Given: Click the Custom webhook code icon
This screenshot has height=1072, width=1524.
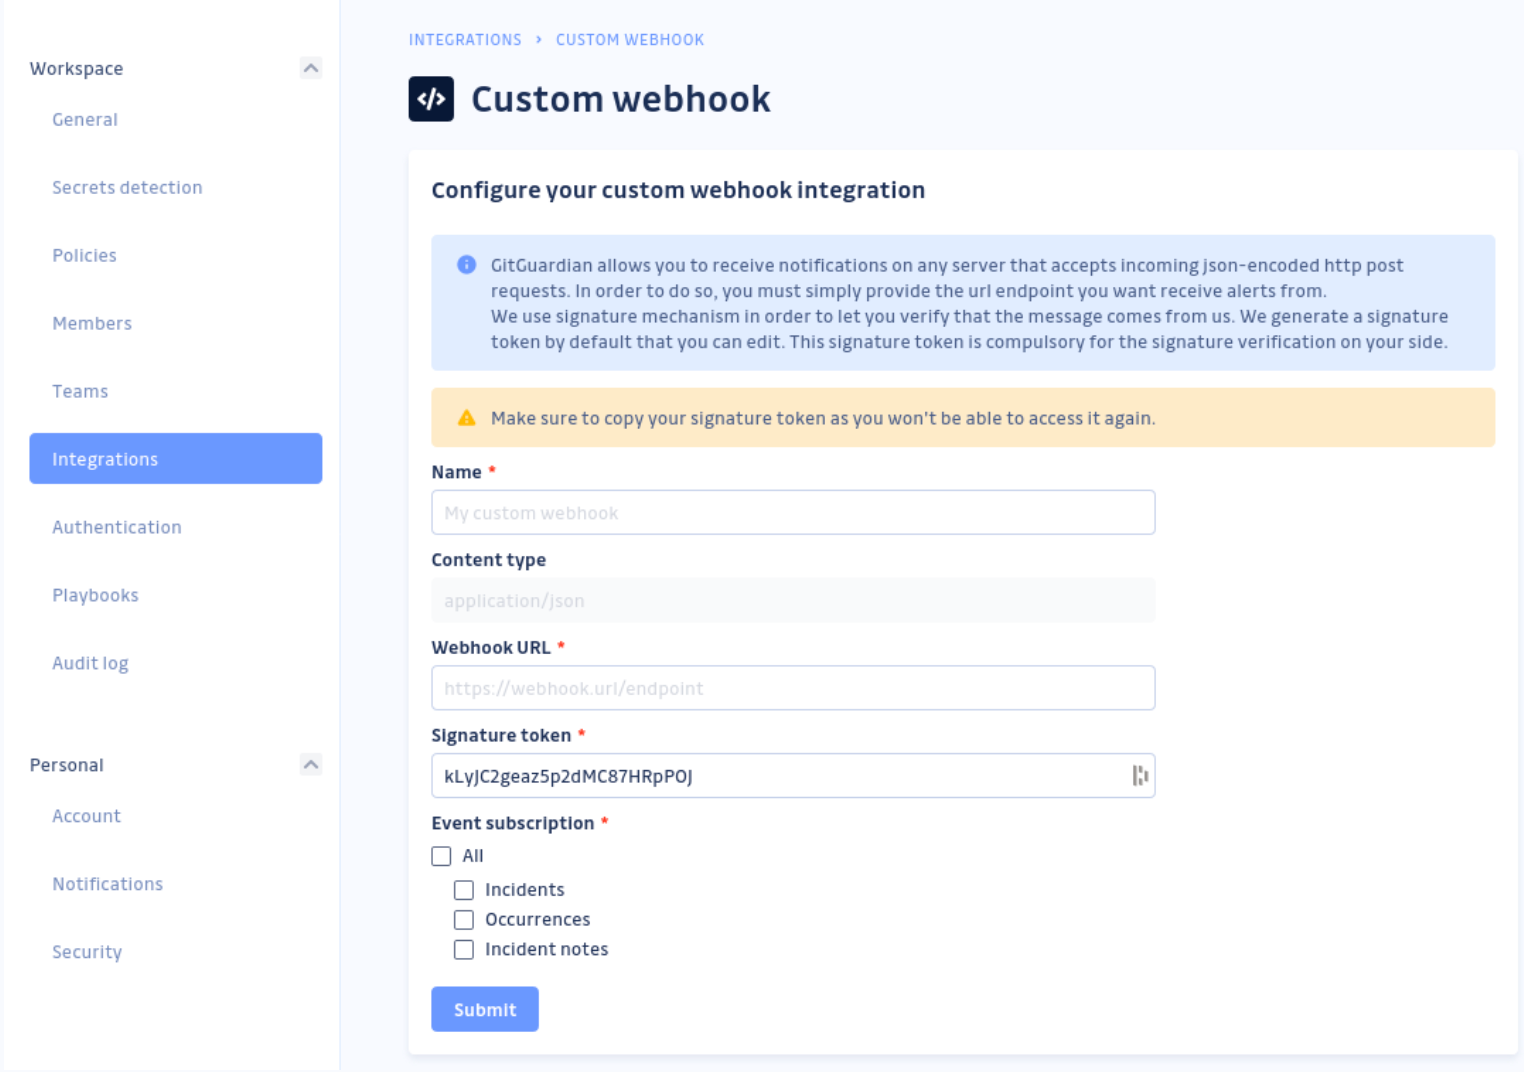Looking at the screenshot, I should [430, 99].
